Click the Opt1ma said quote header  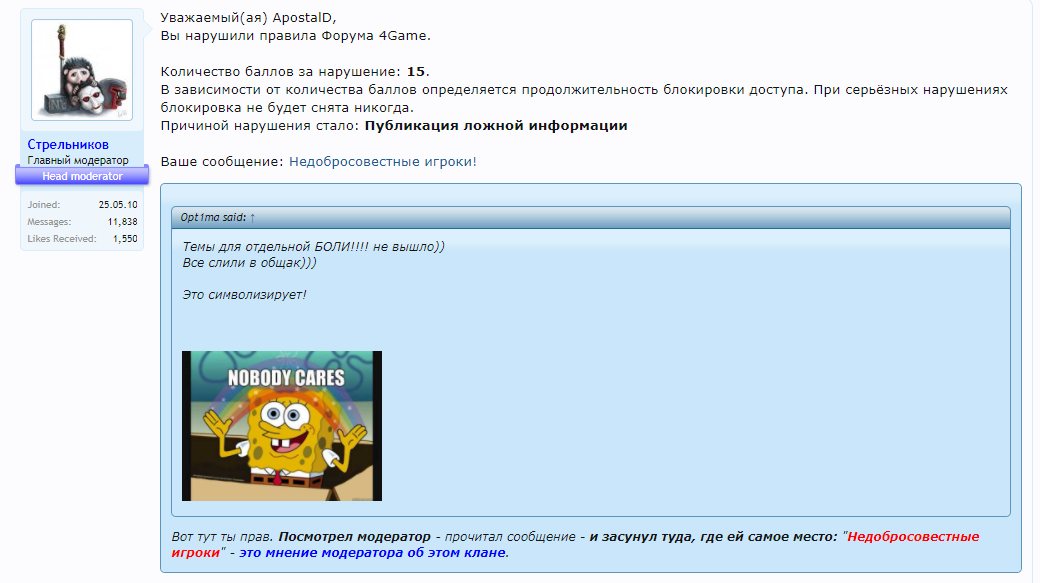click(x=590, y=218)
